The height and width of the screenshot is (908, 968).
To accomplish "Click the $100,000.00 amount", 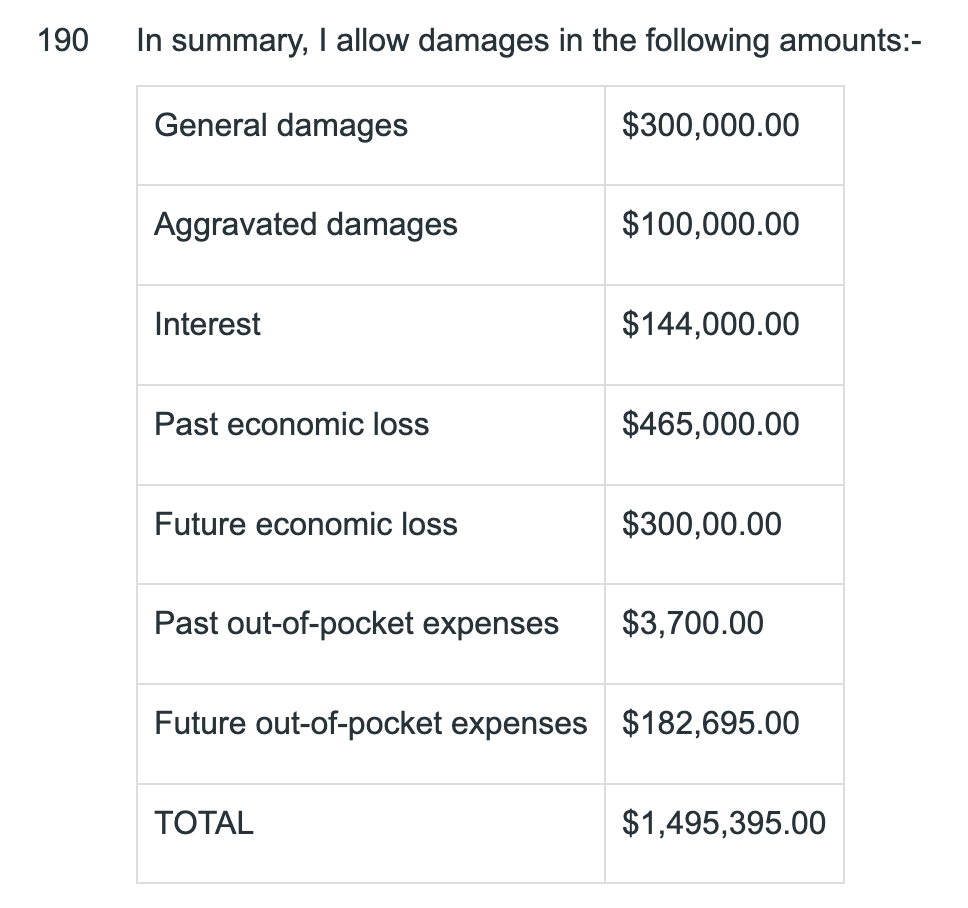I will [x=710, y=225].
